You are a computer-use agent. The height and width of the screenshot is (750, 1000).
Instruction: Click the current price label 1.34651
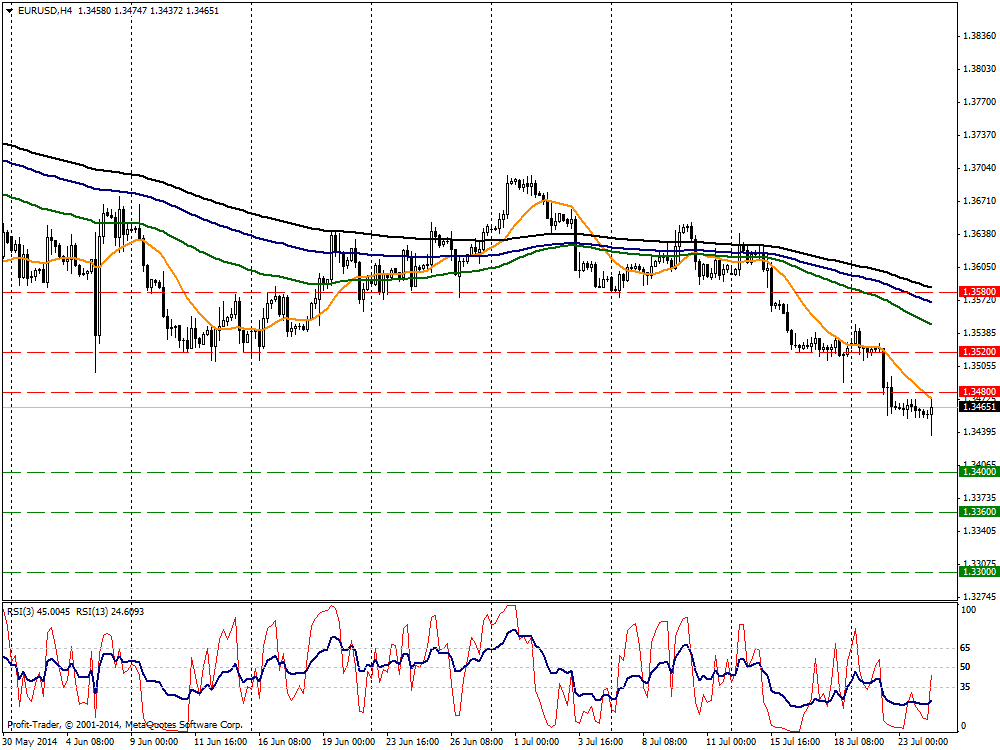pos(978,407)
